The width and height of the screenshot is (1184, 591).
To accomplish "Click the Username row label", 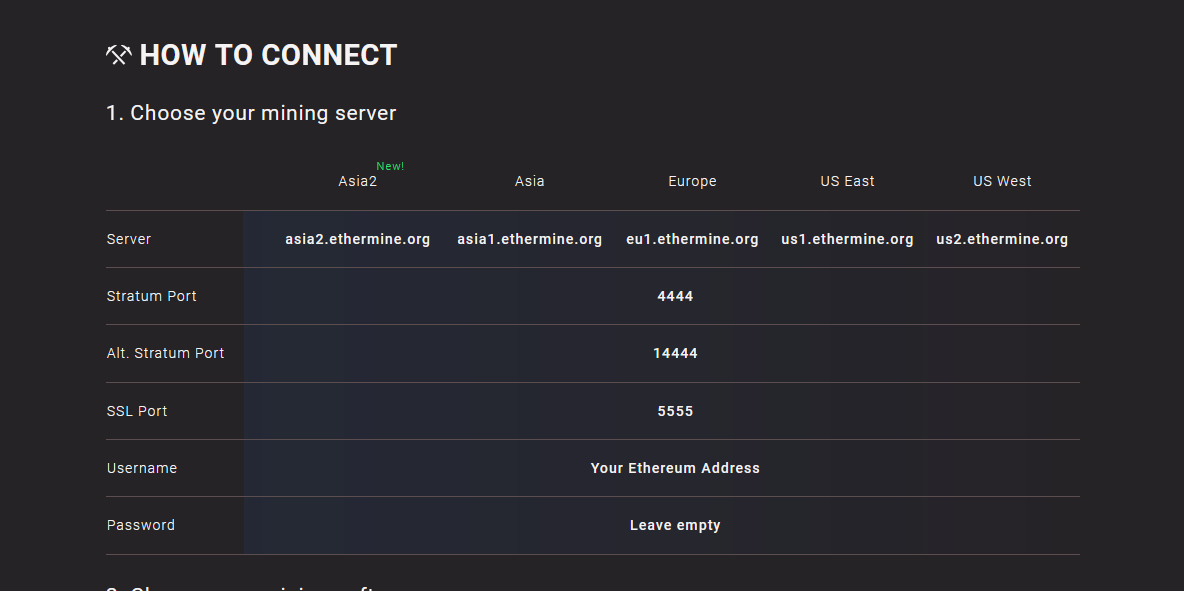I will (142, 468).
